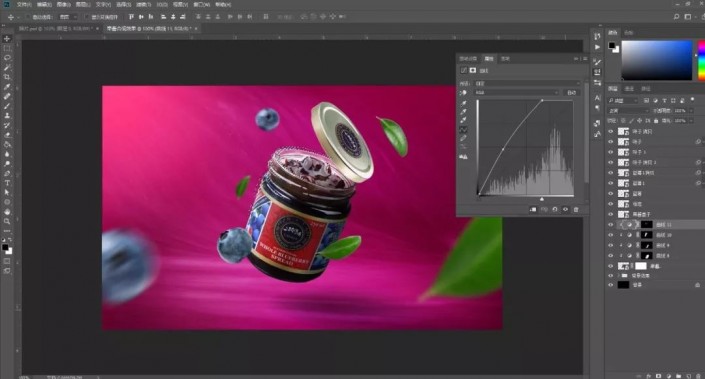Choose the Zoom tool
Image resolution: width=705 pixels, height=379 pixels.
[x=7, y=221]
